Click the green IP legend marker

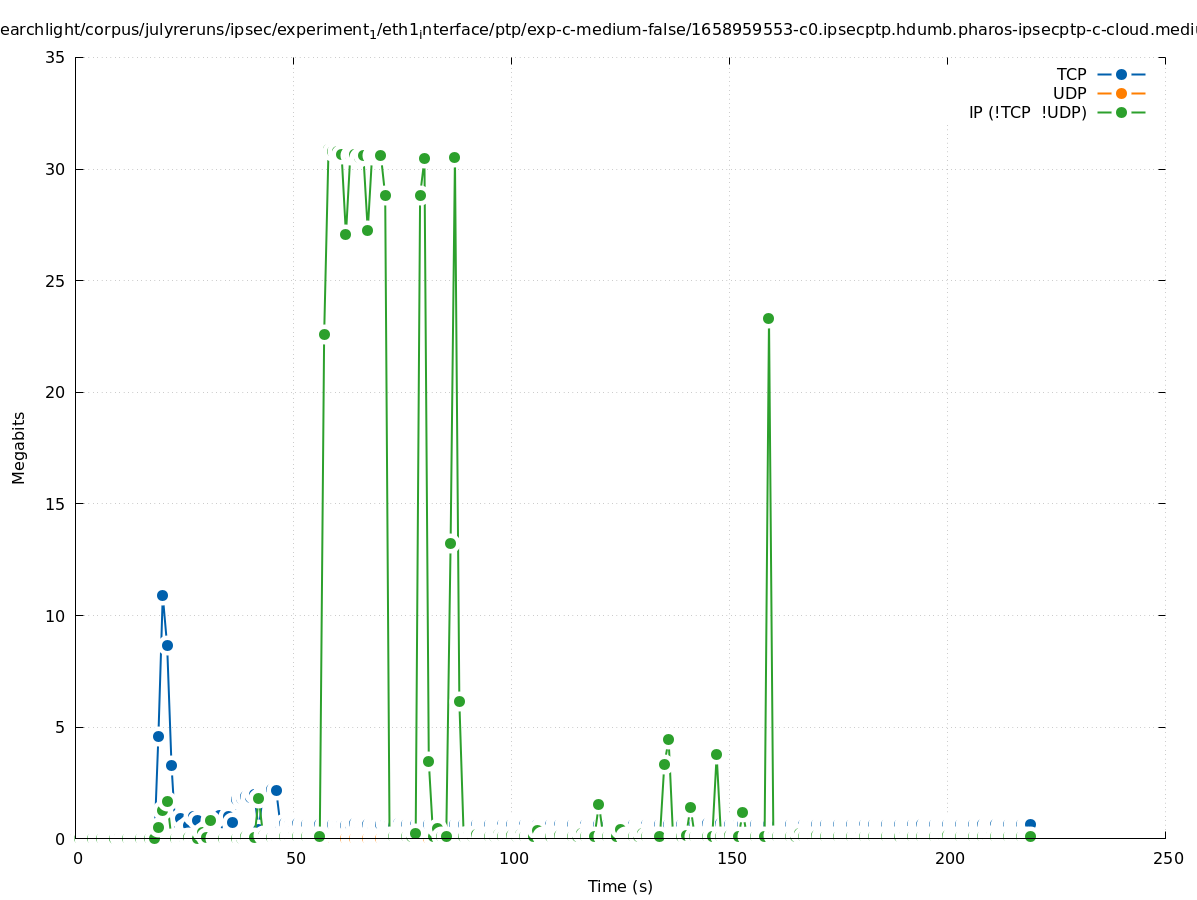(x=1121, y=112)
